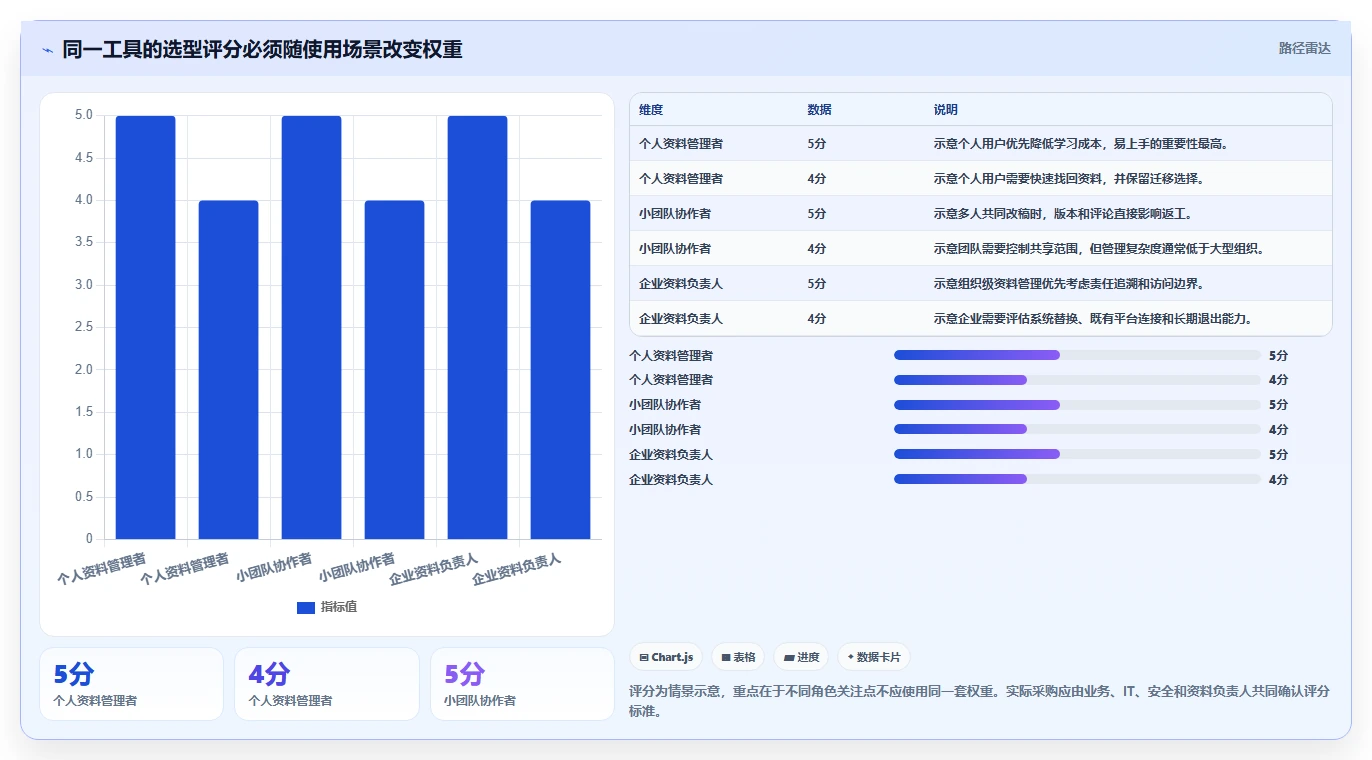Click the first 个人资料管理者 bar reaching 5.0
Viewport: 1372px width, 760px height.
[x=145, y=327]
